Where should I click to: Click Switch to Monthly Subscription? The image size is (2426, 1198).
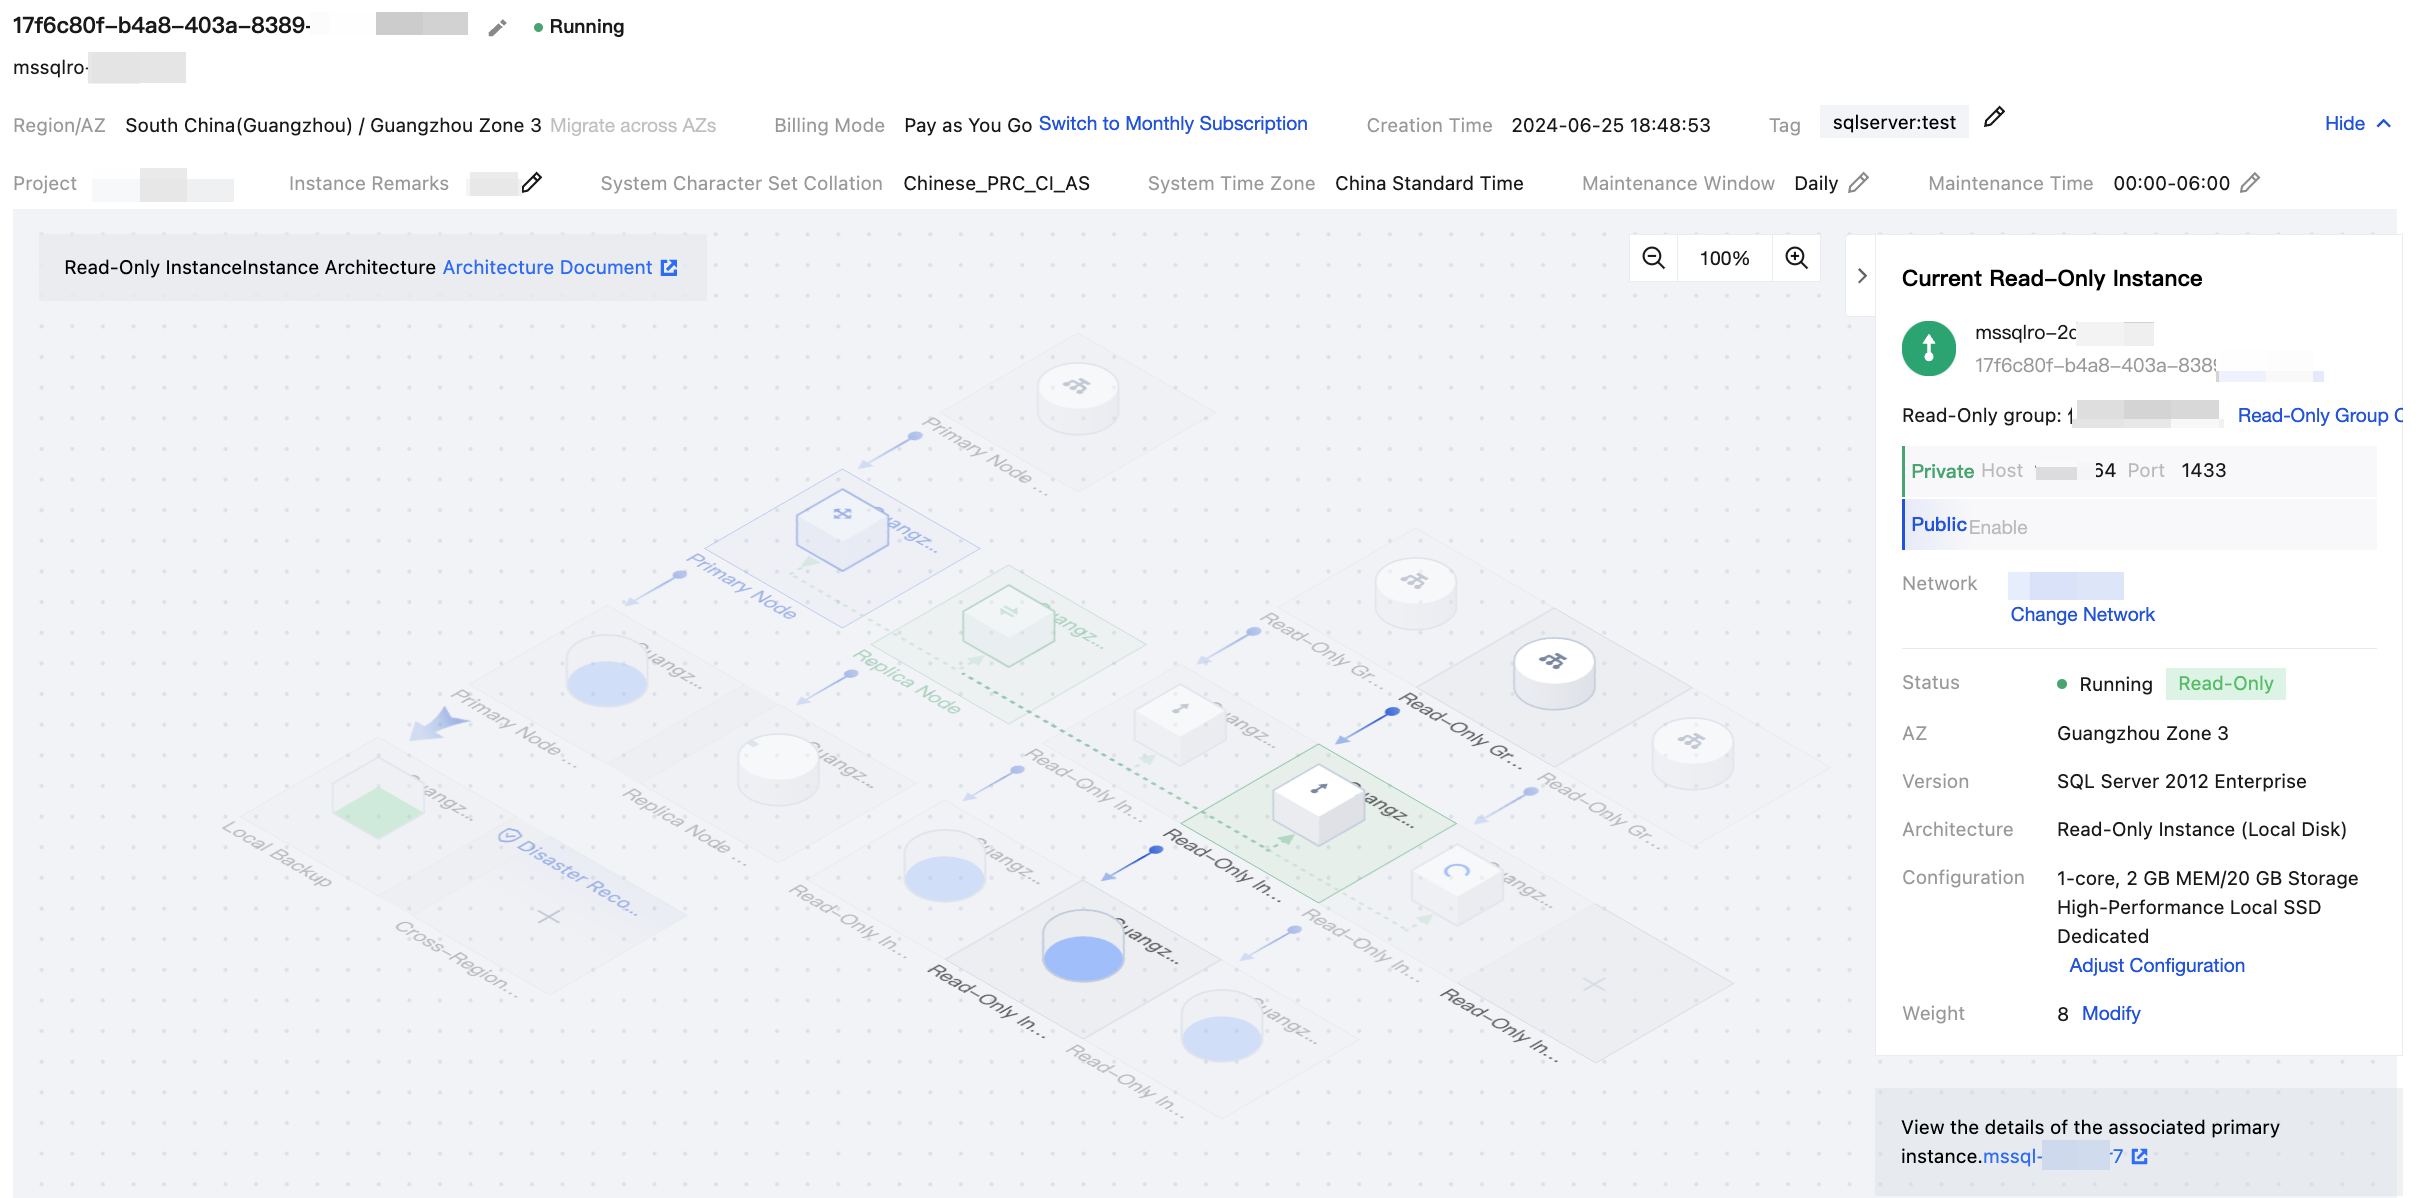point(1172,124)
